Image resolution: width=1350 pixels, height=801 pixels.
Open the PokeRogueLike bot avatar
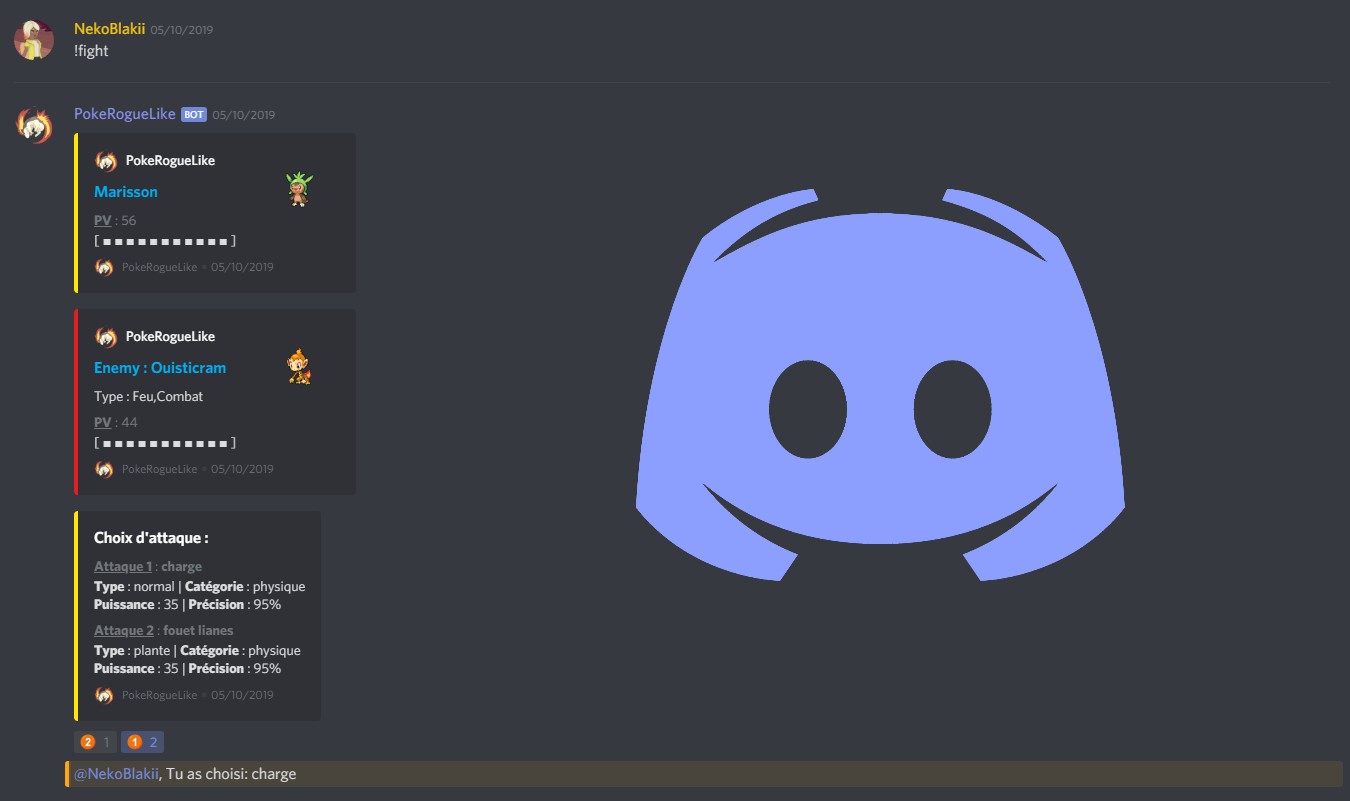[x=33, y=125]
